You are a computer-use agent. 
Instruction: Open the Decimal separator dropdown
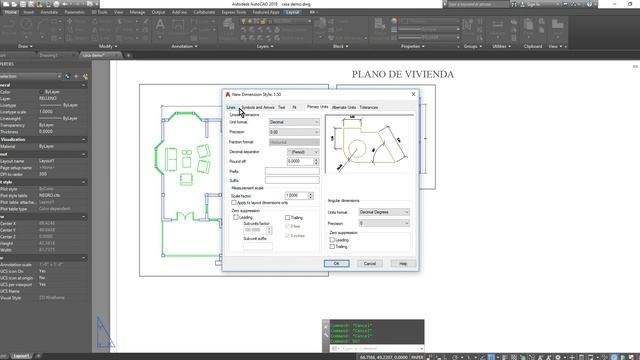pos(302,152)
